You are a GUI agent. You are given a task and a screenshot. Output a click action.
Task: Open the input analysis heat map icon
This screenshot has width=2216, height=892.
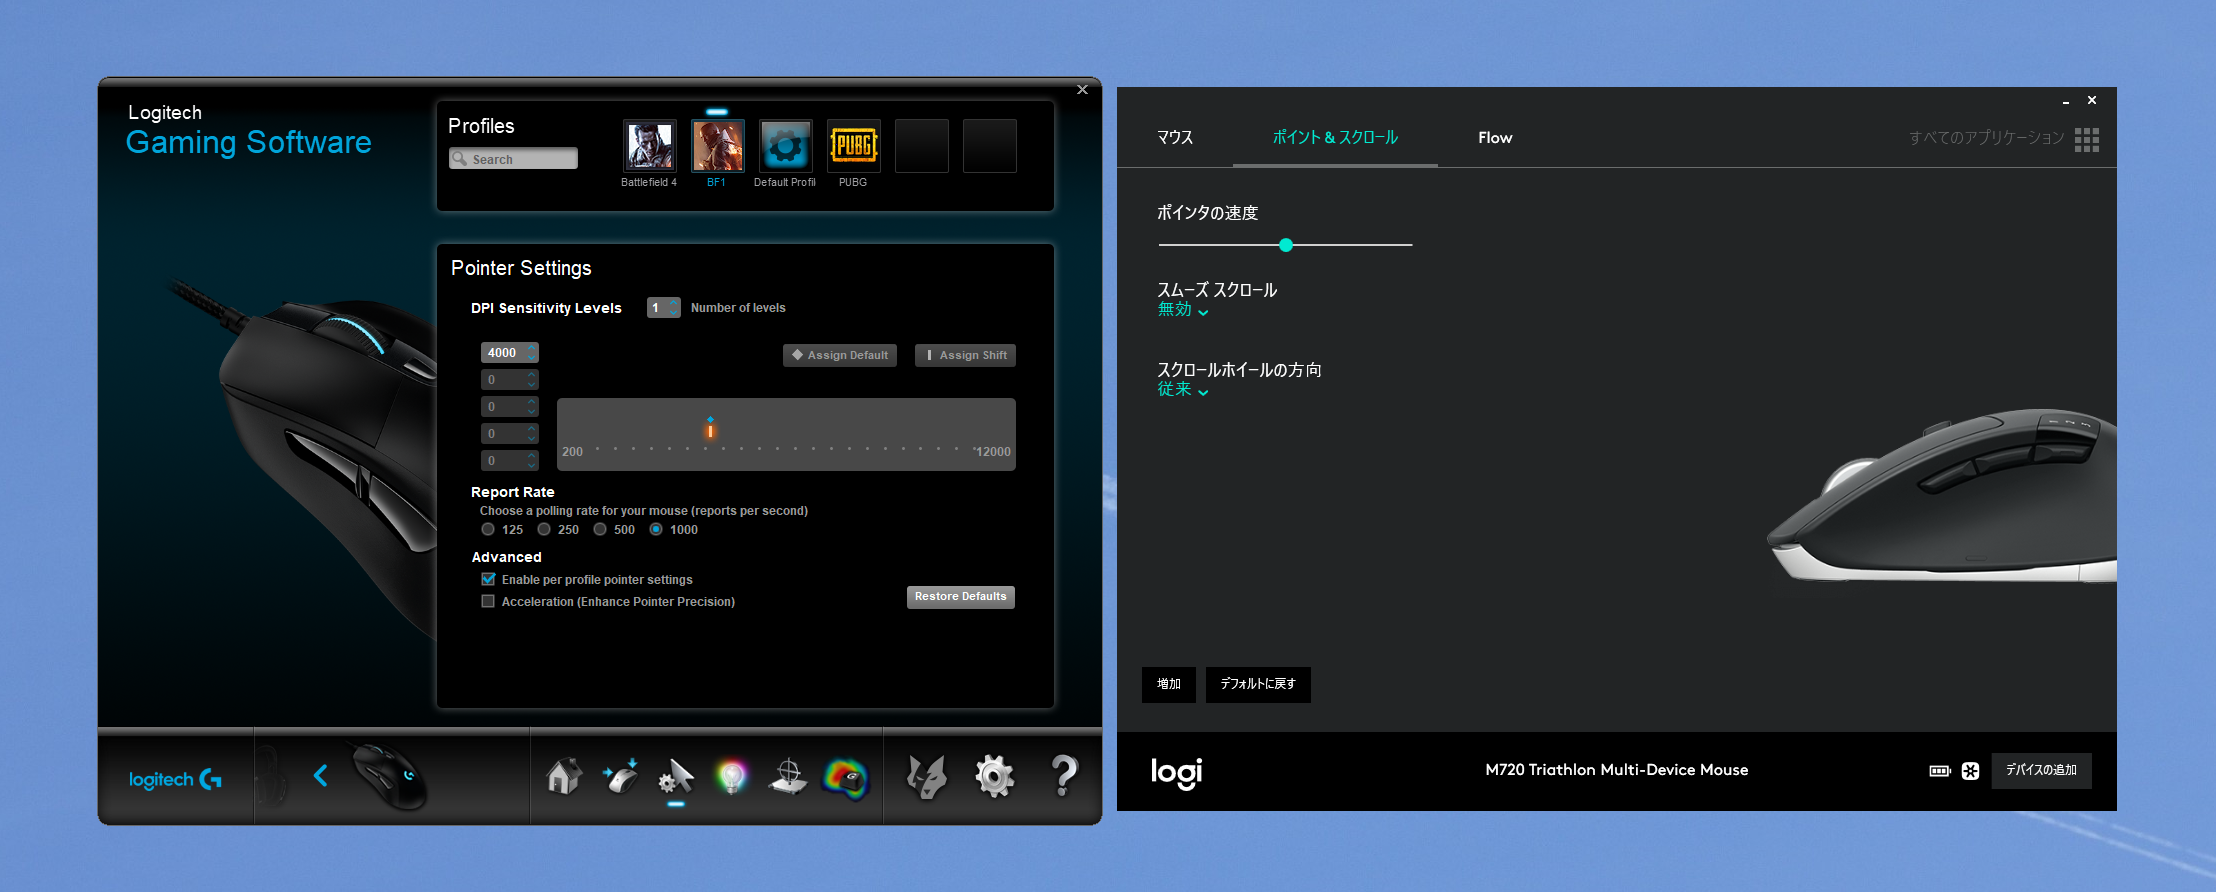(x=846, y=778)
